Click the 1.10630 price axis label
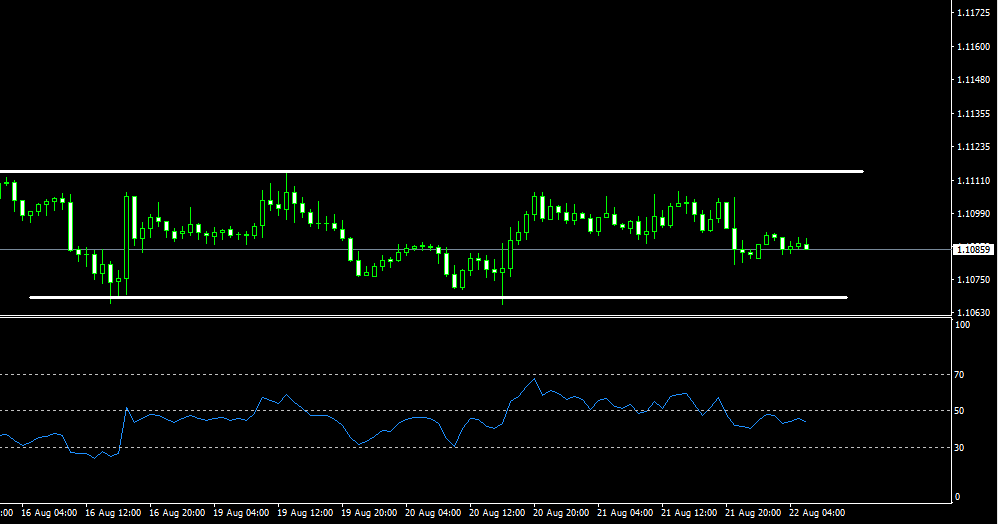The width and height of the screenshot is (999, 524). [974, 312]
